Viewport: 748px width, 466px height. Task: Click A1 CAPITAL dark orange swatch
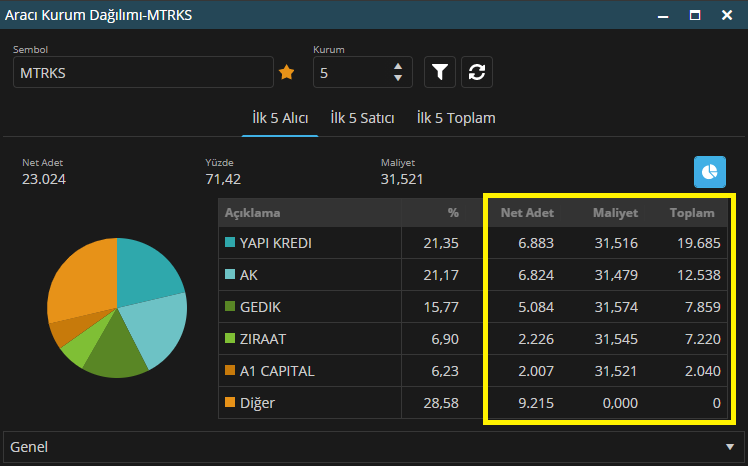(x=230, y=370)
